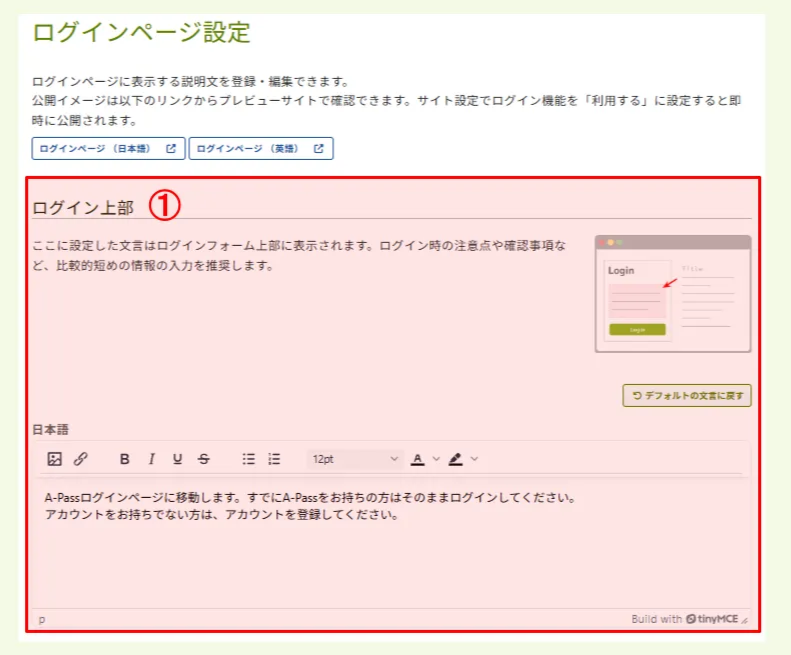Viewport: 791px width, 655px height.
Task: Toggle italic formatting
Action: (151, 459)
